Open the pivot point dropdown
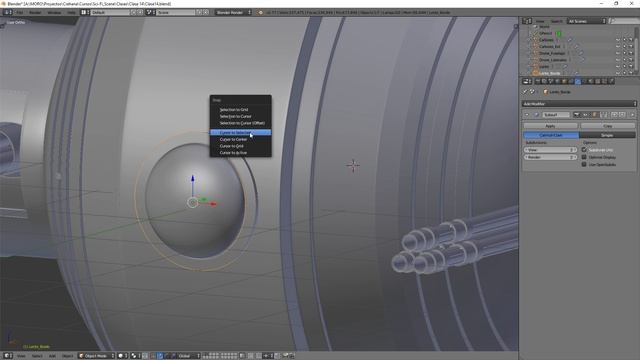 136,356
